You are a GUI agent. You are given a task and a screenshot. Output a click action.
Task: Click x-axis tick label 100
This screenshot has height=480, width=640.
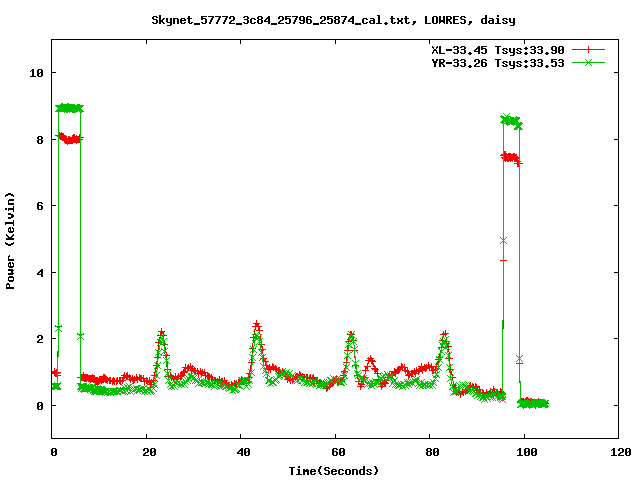coord(527,452)
